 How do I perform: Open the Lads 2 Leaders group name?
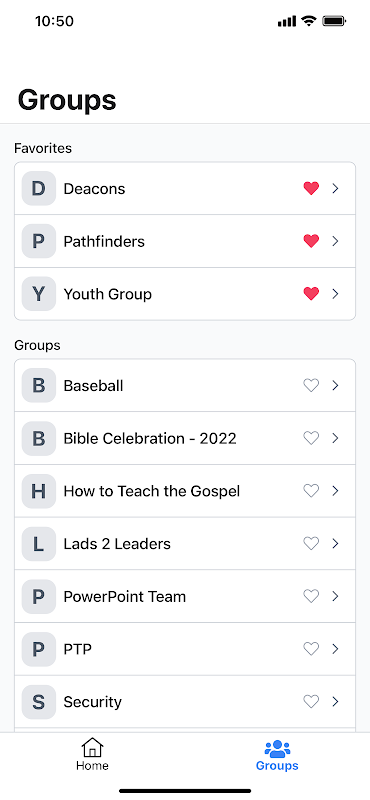tap(117, 544)
